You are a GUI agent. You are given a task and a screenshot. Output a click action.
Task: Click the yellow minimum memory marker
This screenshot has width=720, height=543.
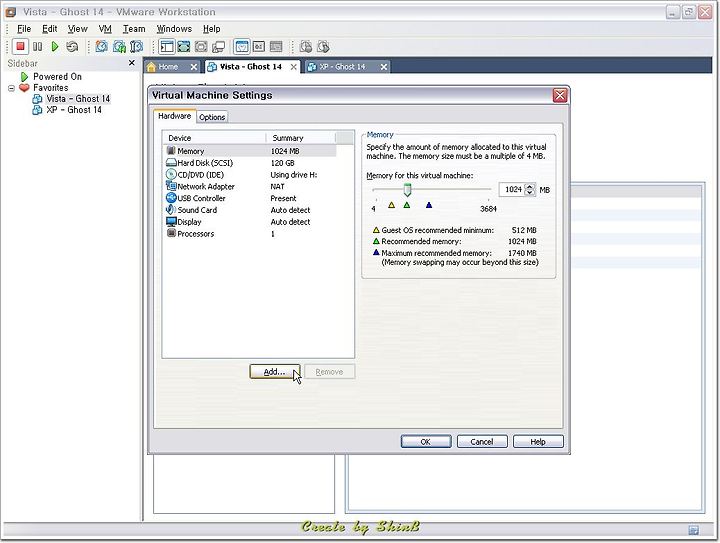(x=392, y=205)
